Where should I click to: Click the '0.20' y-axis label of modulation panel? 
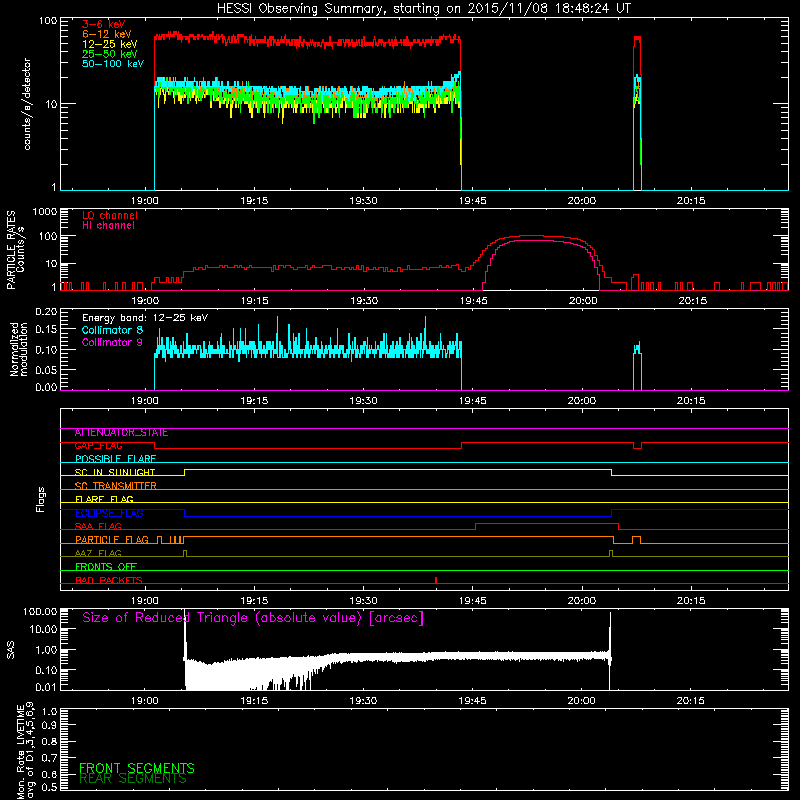click(x=46, y=312)
